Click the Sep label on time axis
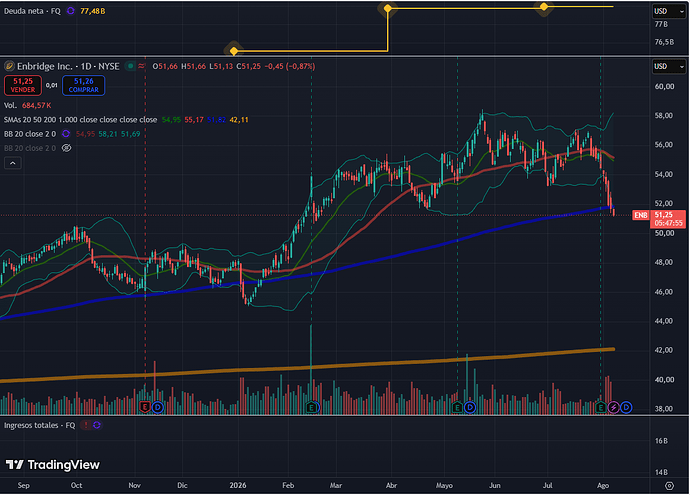The width and height of the screenshot is (690, 495). [x=23, y=485]
